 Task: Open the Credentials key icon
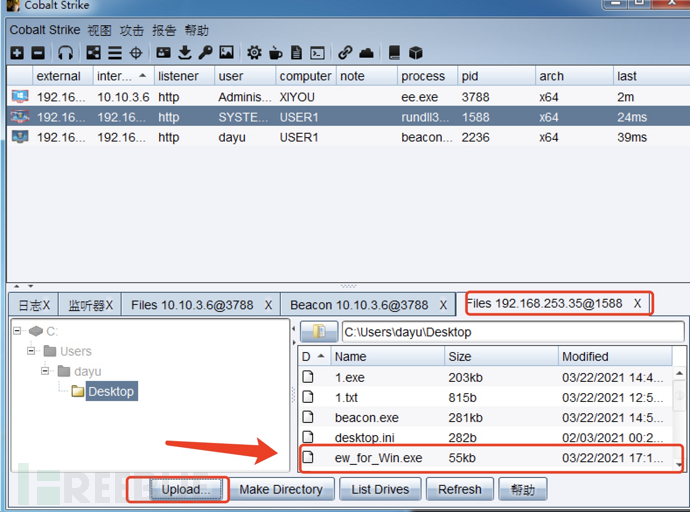[205, 53]
